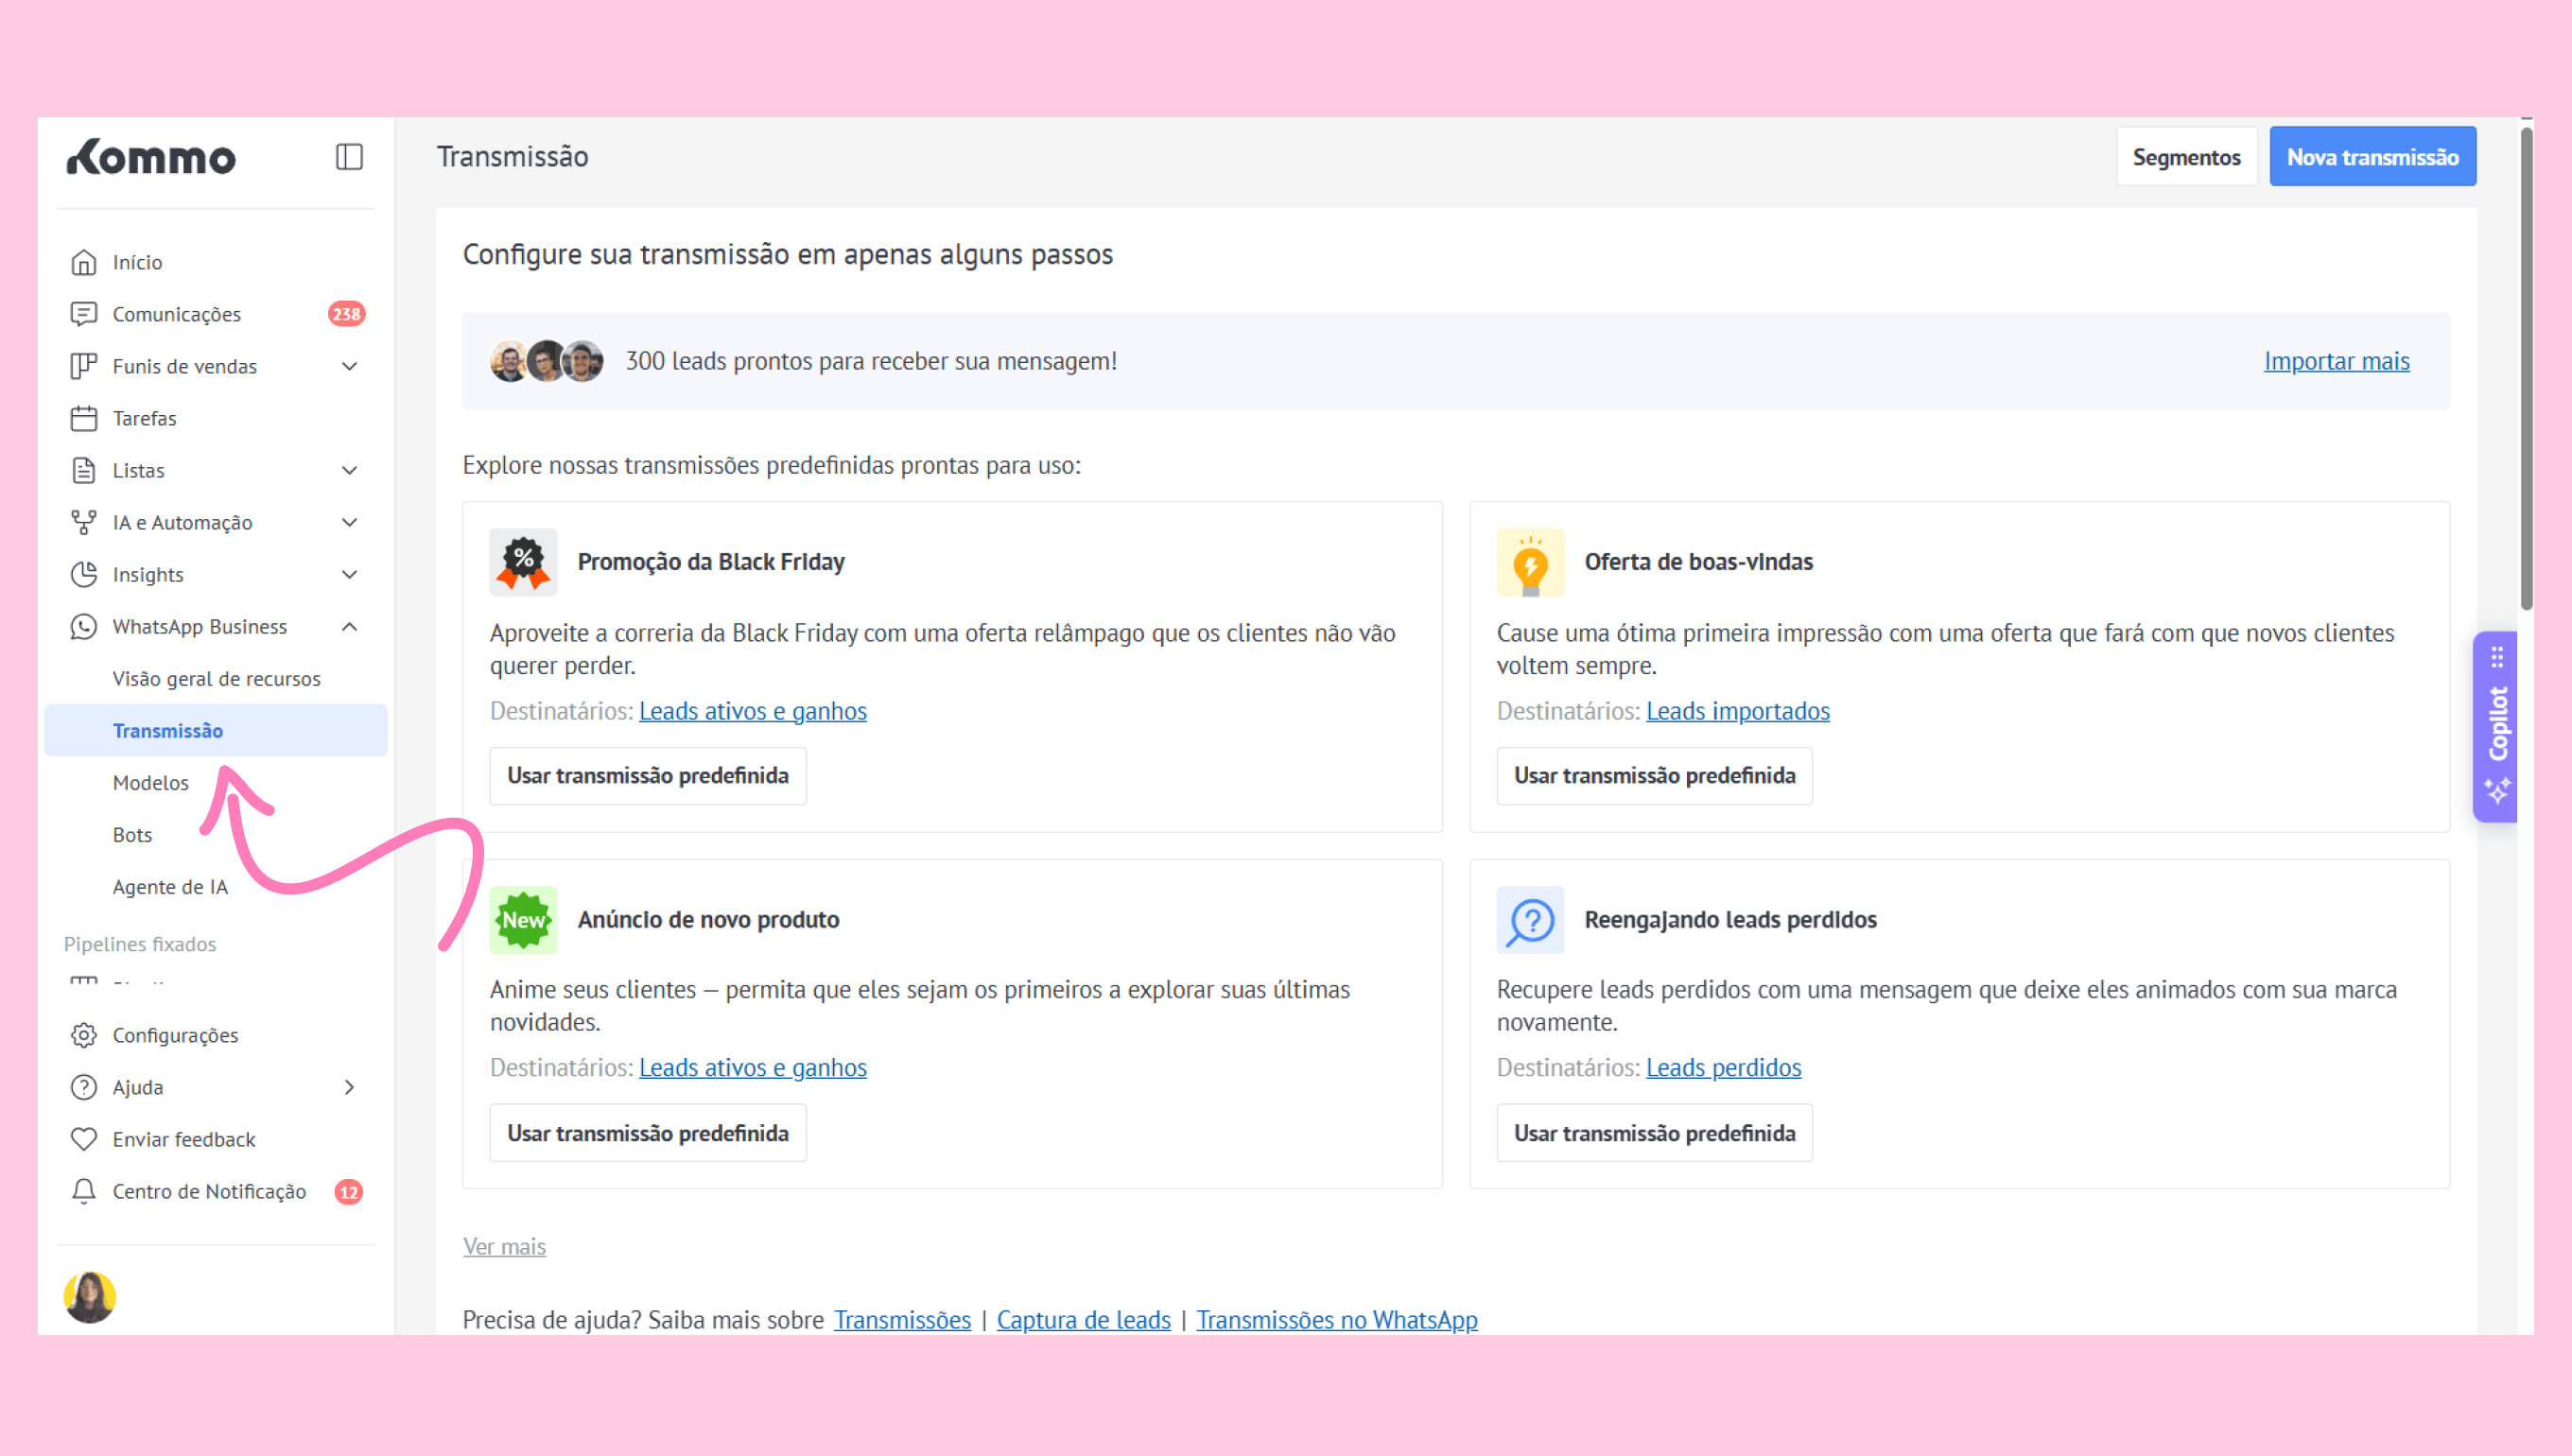Click the 12 notifications badge
The height and width of the screenshot is (1456, 2572).
click(x=348, y=1191)
